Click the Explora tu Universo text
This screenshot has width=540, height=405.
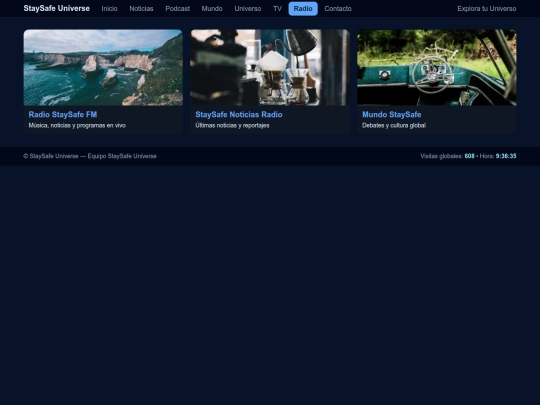[486, 9]
